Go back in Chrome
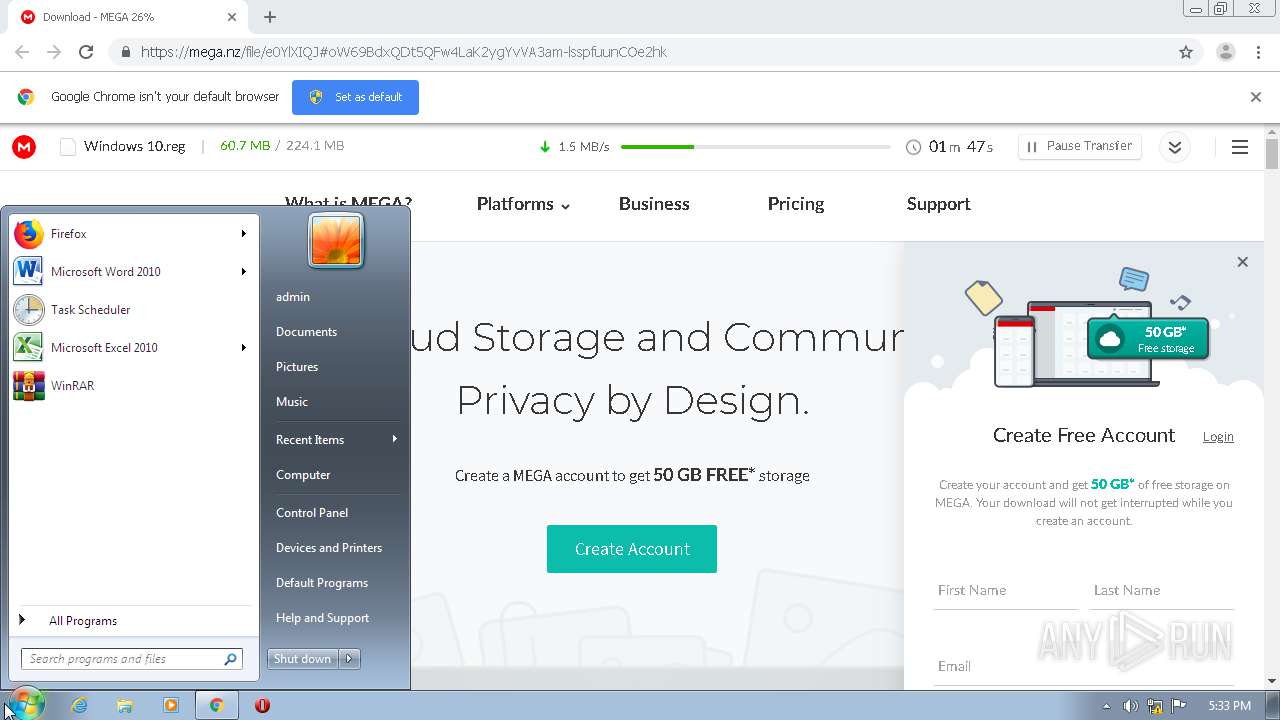Screen dimensions: 1280x720 pos(22,52)
